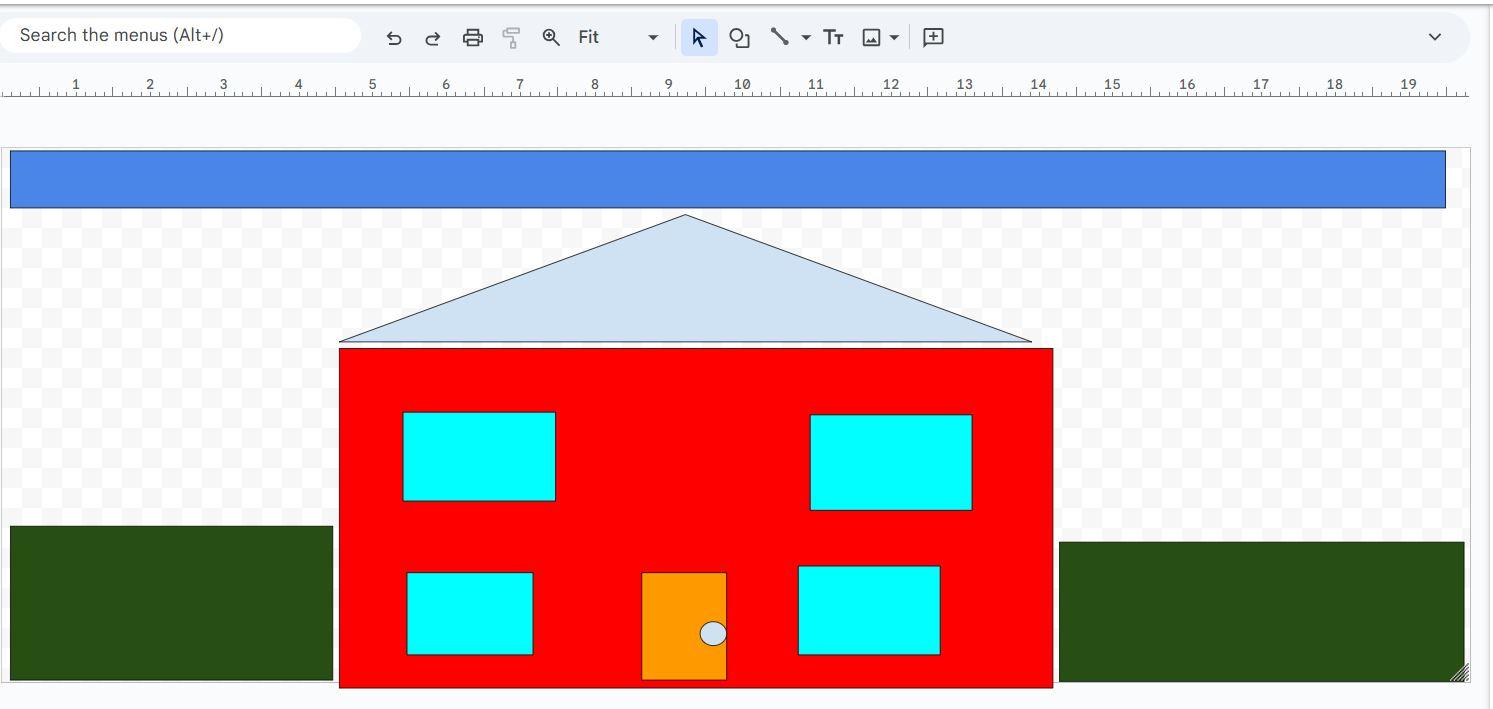This screenshot has width=1493, height=709.
Task: Collapse the toolbar with the chevron
Action: pos(1434,37)
